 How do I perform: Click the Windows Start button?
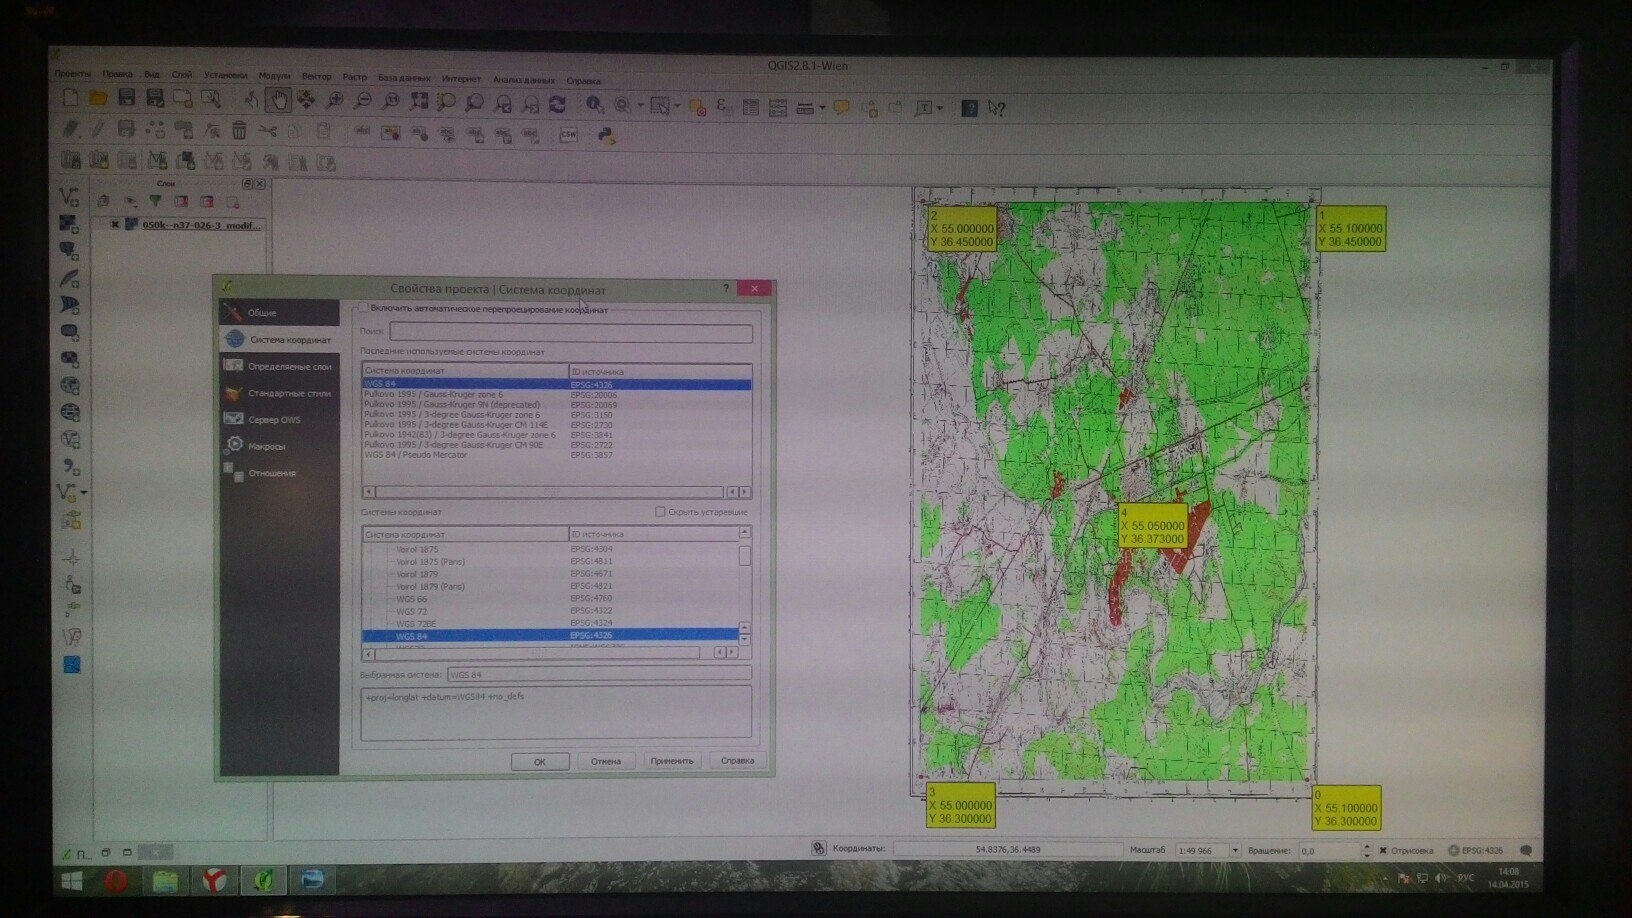(72, 881)
